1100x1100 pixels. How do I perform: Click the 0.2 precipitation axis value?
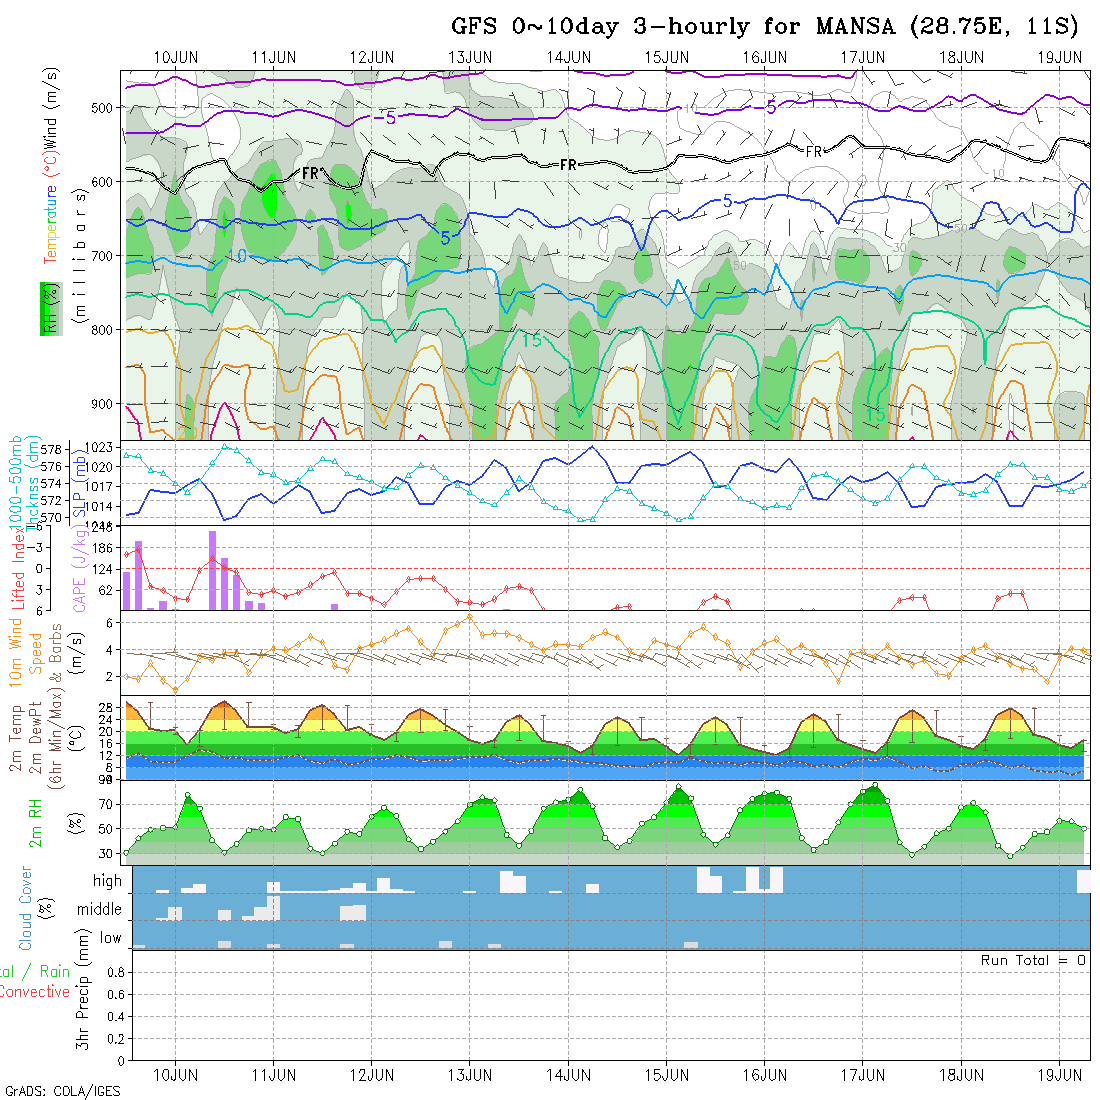point(116,1039)
